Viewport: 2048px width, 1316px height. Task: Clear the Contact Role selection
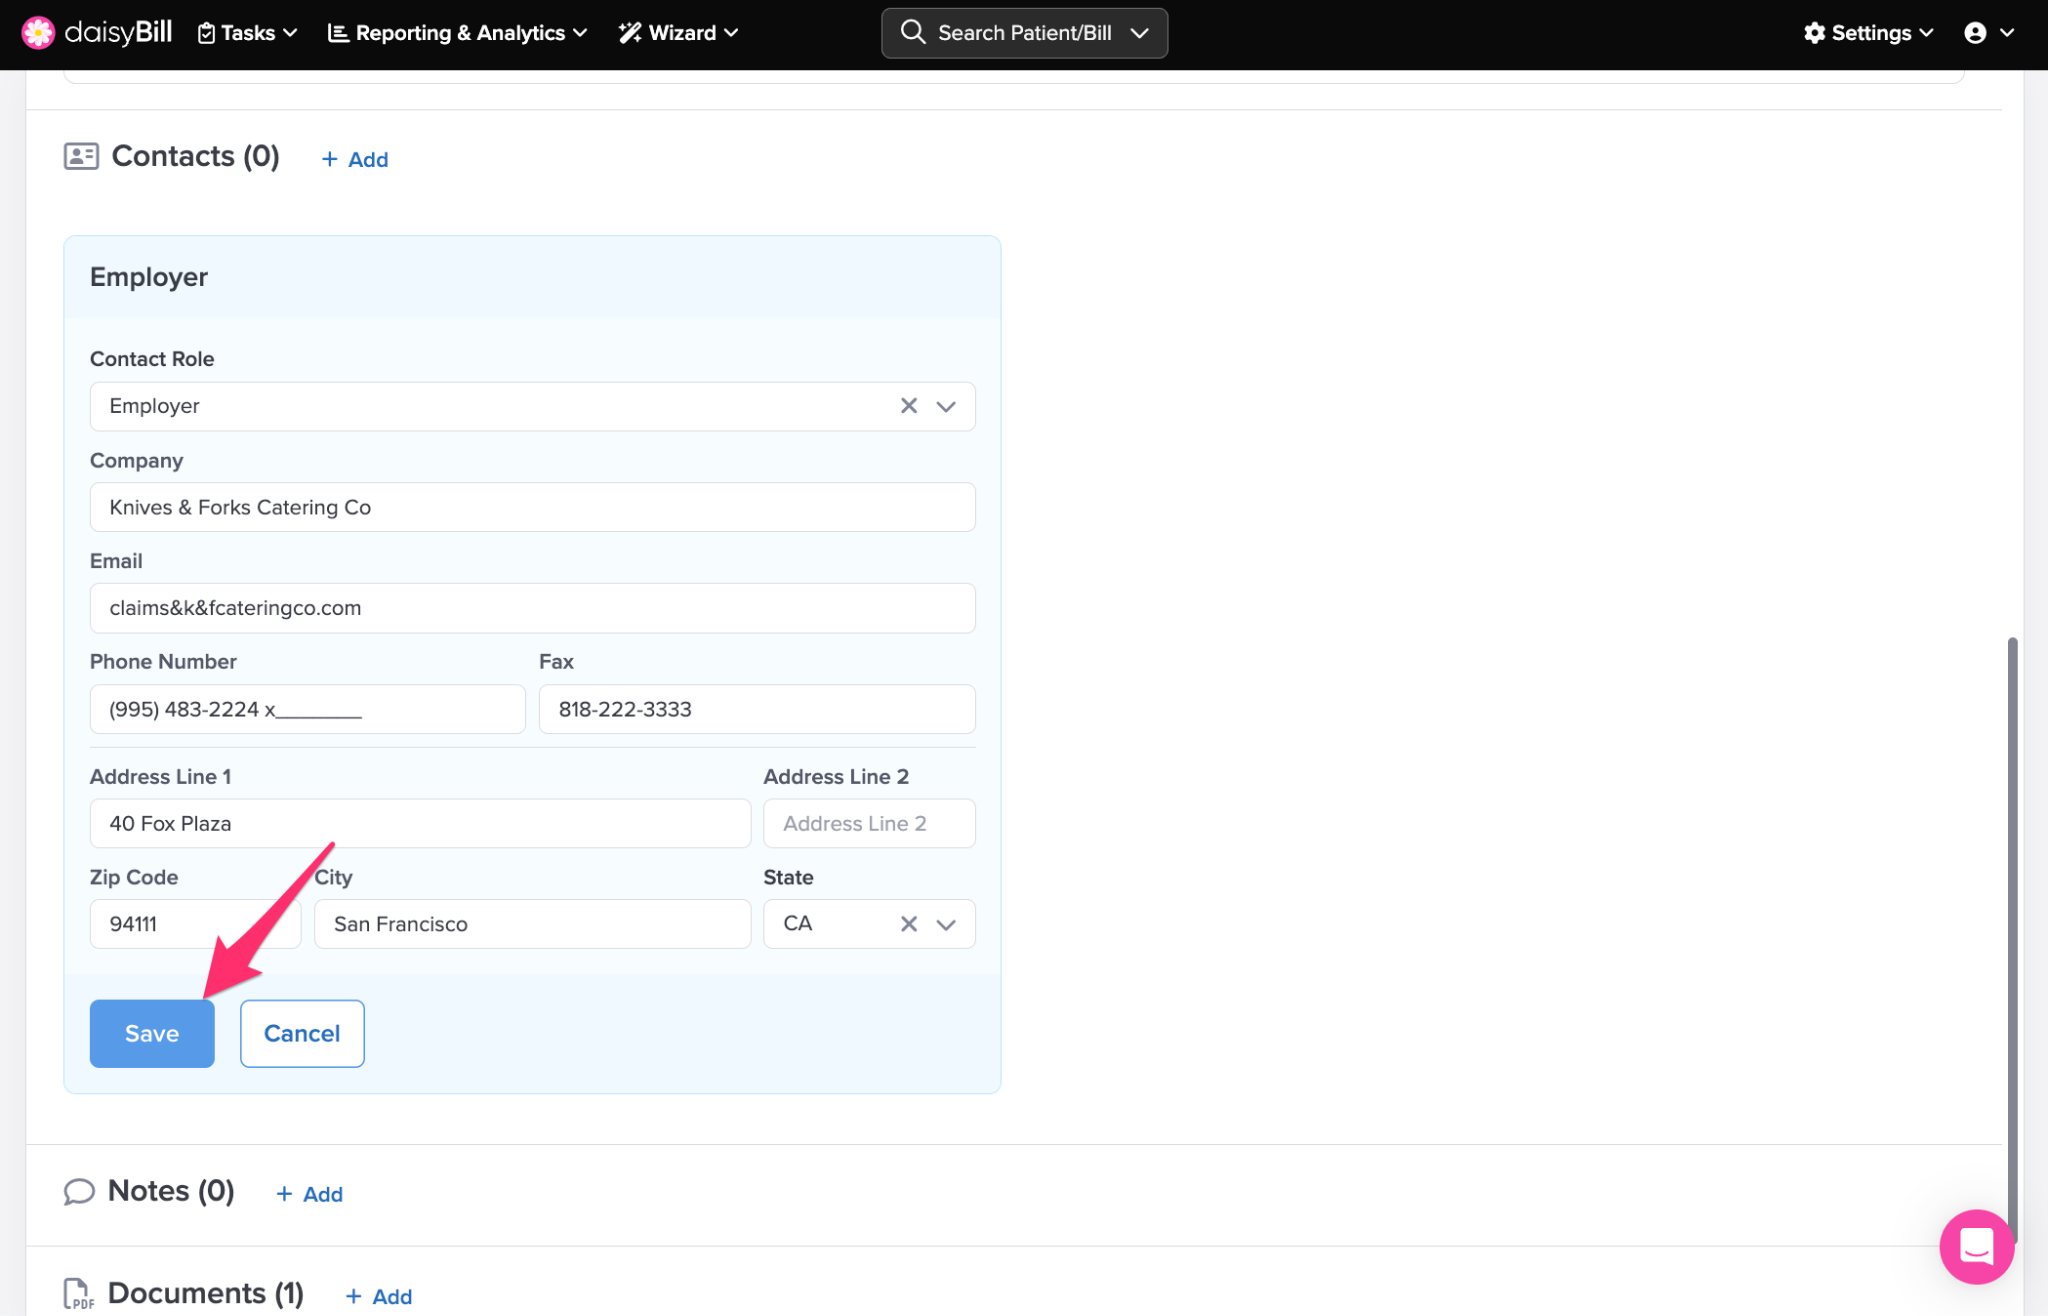[908, 406]
